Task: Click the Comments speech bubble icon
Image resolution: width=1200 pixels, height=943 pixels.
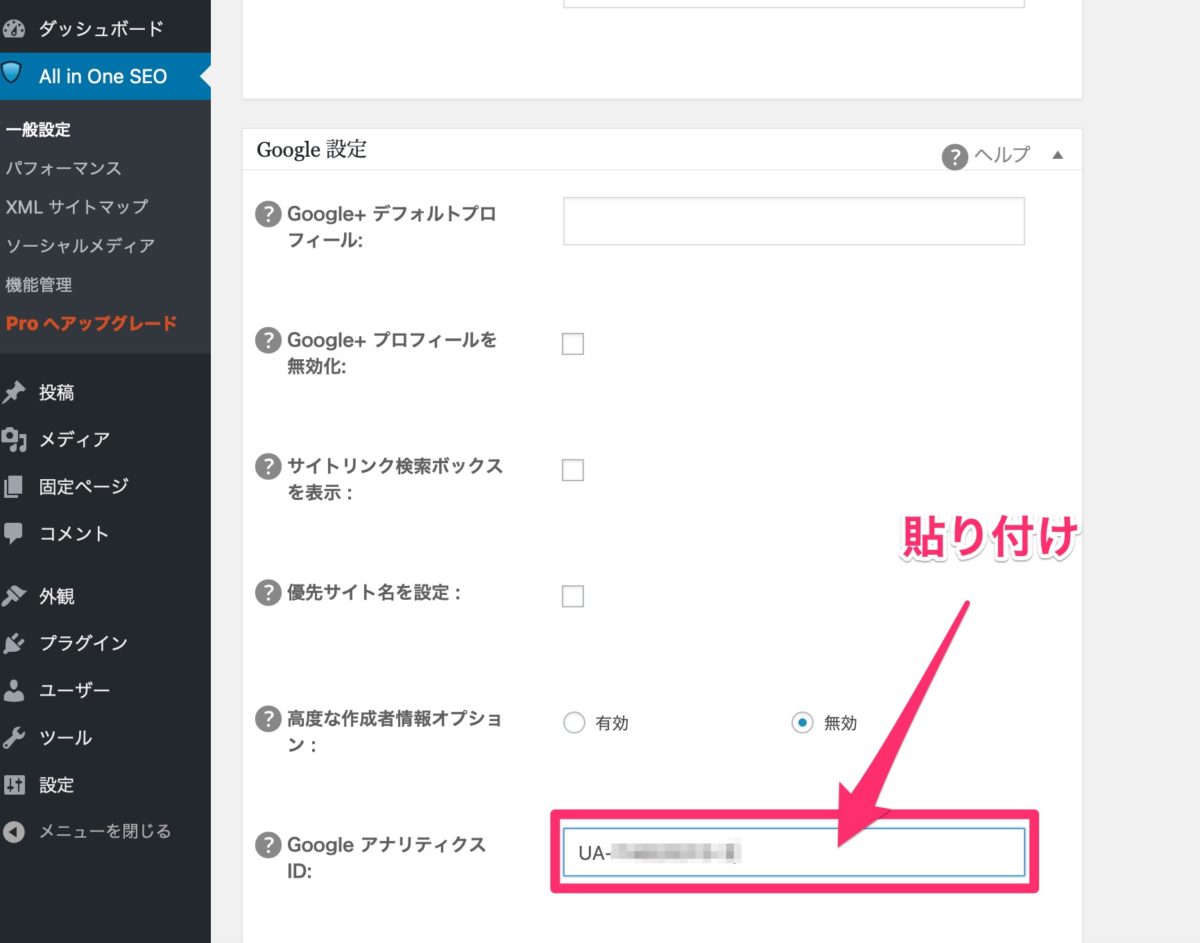Action: [x=13, y=533]
